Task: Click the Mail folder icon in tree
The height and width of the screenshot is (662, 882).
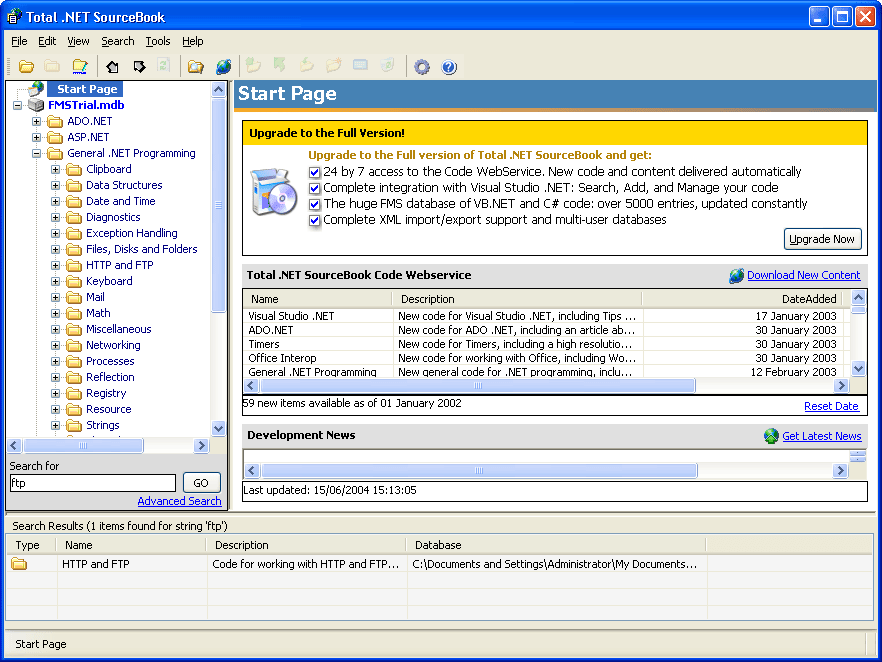Action: [74, 297]
